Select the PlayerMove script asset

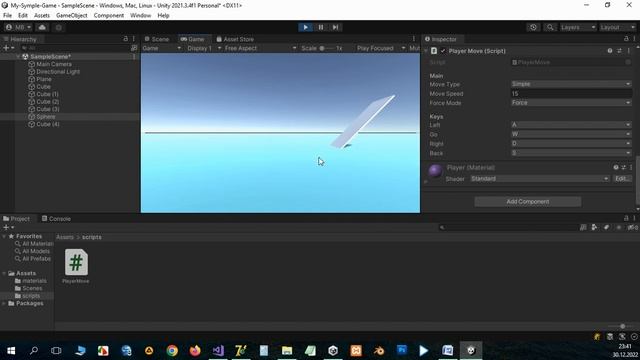(x=76, y=266)
